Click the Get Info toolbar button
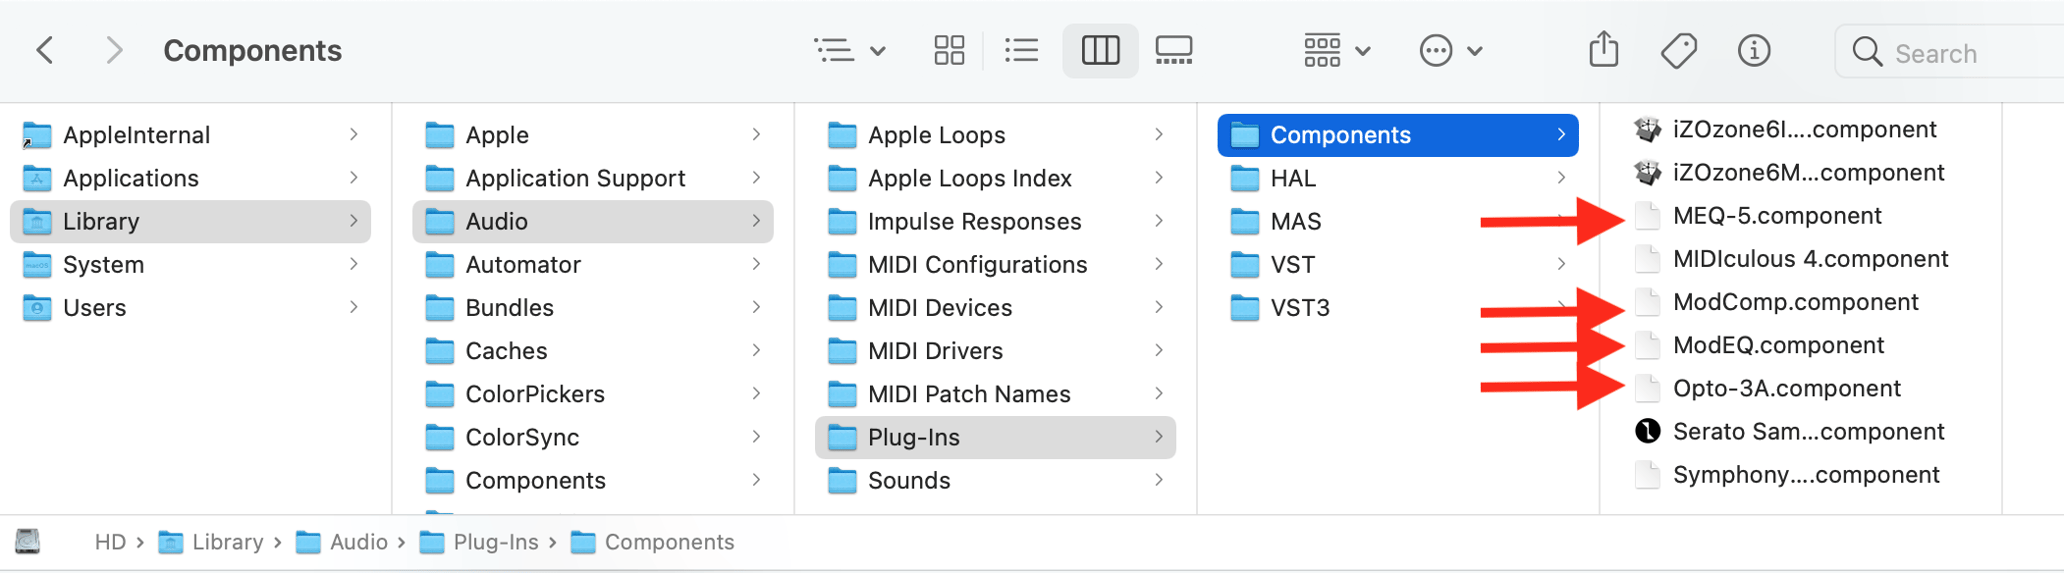 tap(1753, 50)
